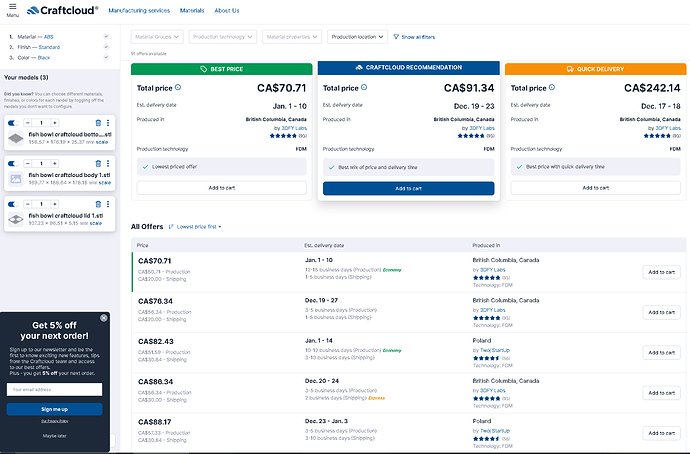Decrease quantity of bottom model
Viewport: 690px width, 454px height.
(x=28, y=123)
